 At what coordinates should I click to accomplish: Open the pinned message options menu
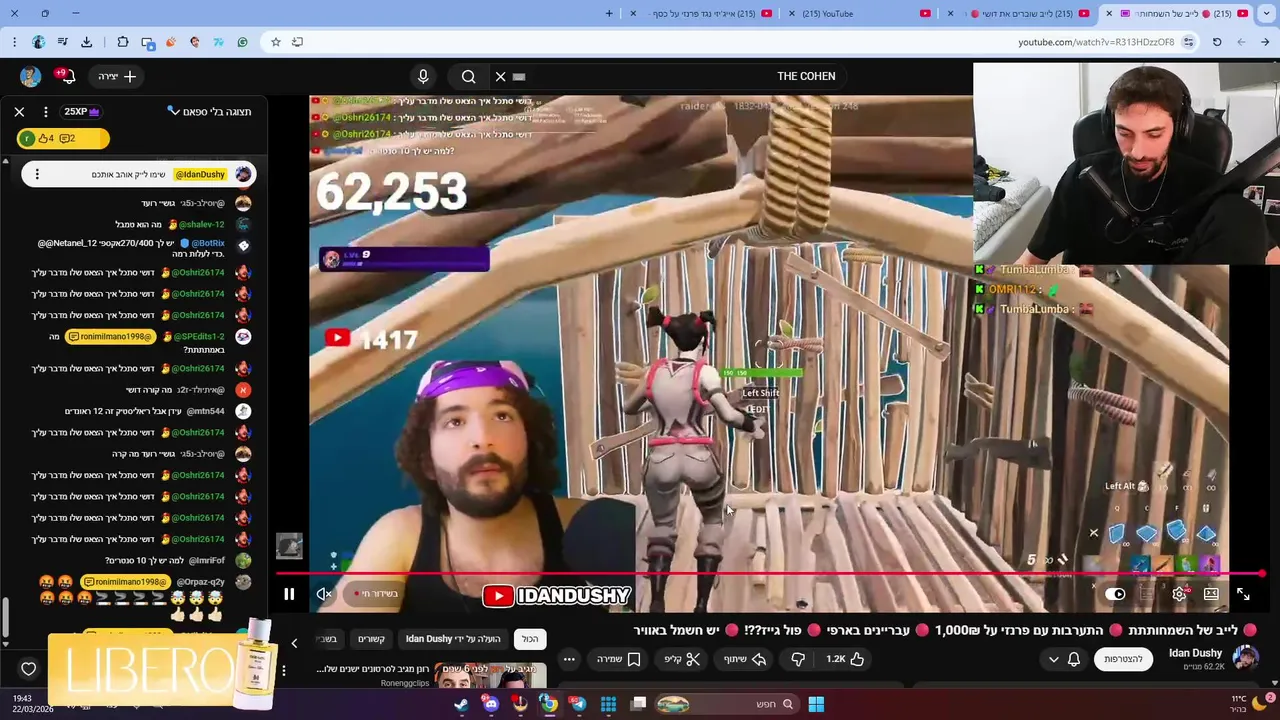(37, 174)
